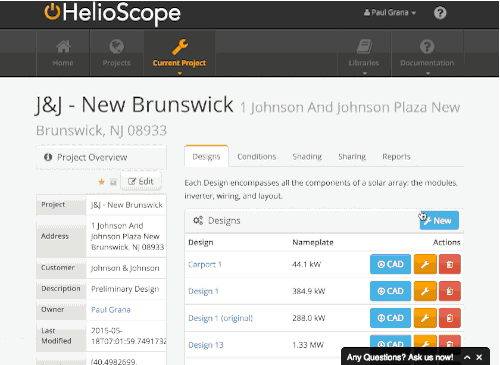This screenshot has width=500, height=365.
Task: Delete Design 1 (original) with trash icon
Action: coord(450,318)
